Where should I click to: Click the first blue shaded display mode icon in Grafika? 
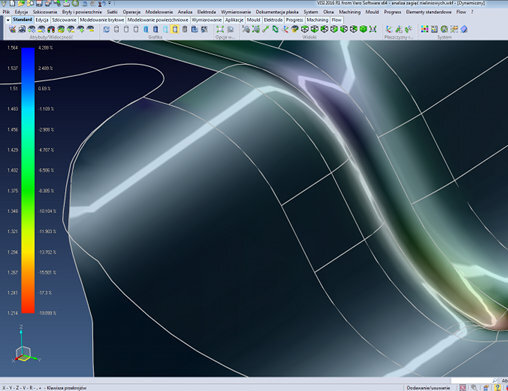[146, 29]
